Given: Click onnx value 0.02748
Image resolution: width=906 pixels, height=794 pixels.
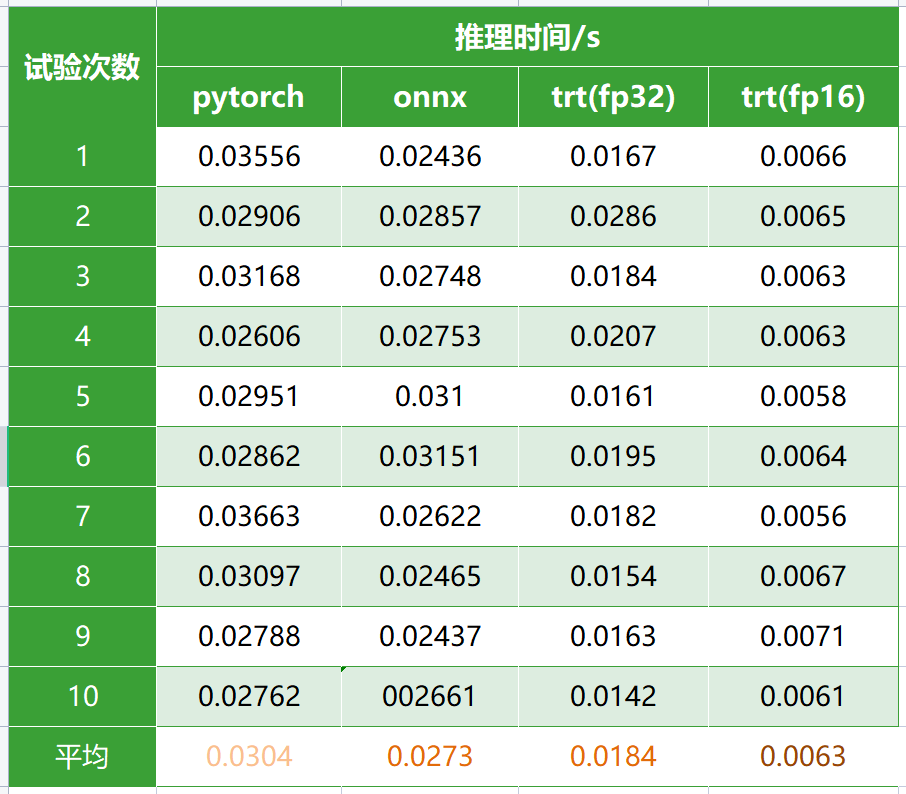Looking at the screenshot, I should 430,277.
